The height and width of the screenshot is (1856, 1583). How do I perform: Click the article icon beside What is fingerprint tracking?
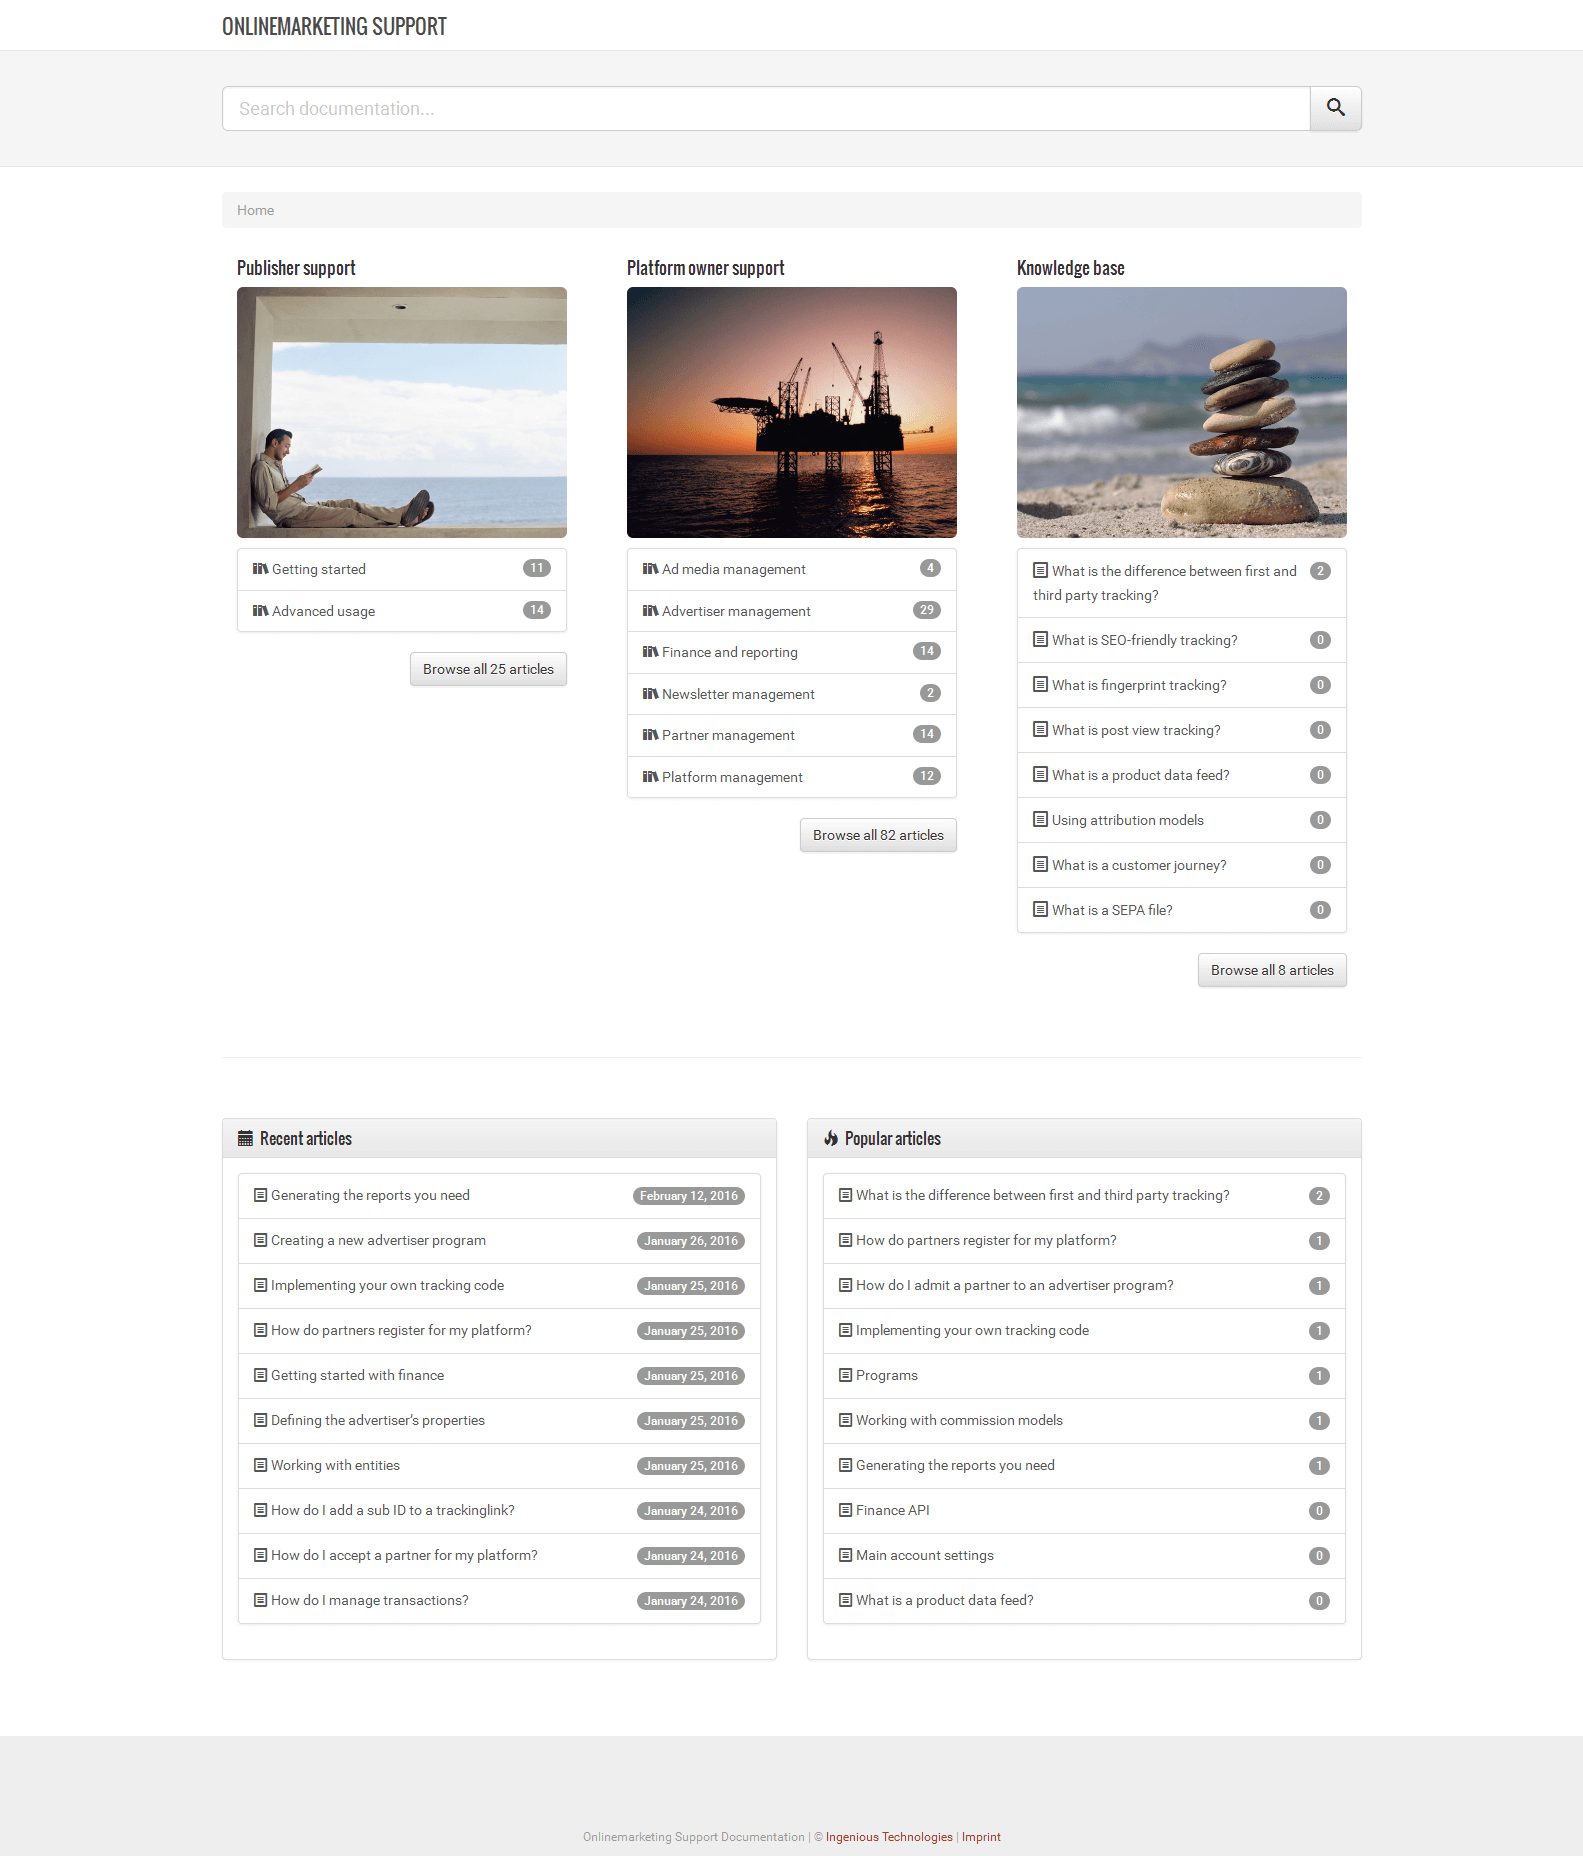1040,684
